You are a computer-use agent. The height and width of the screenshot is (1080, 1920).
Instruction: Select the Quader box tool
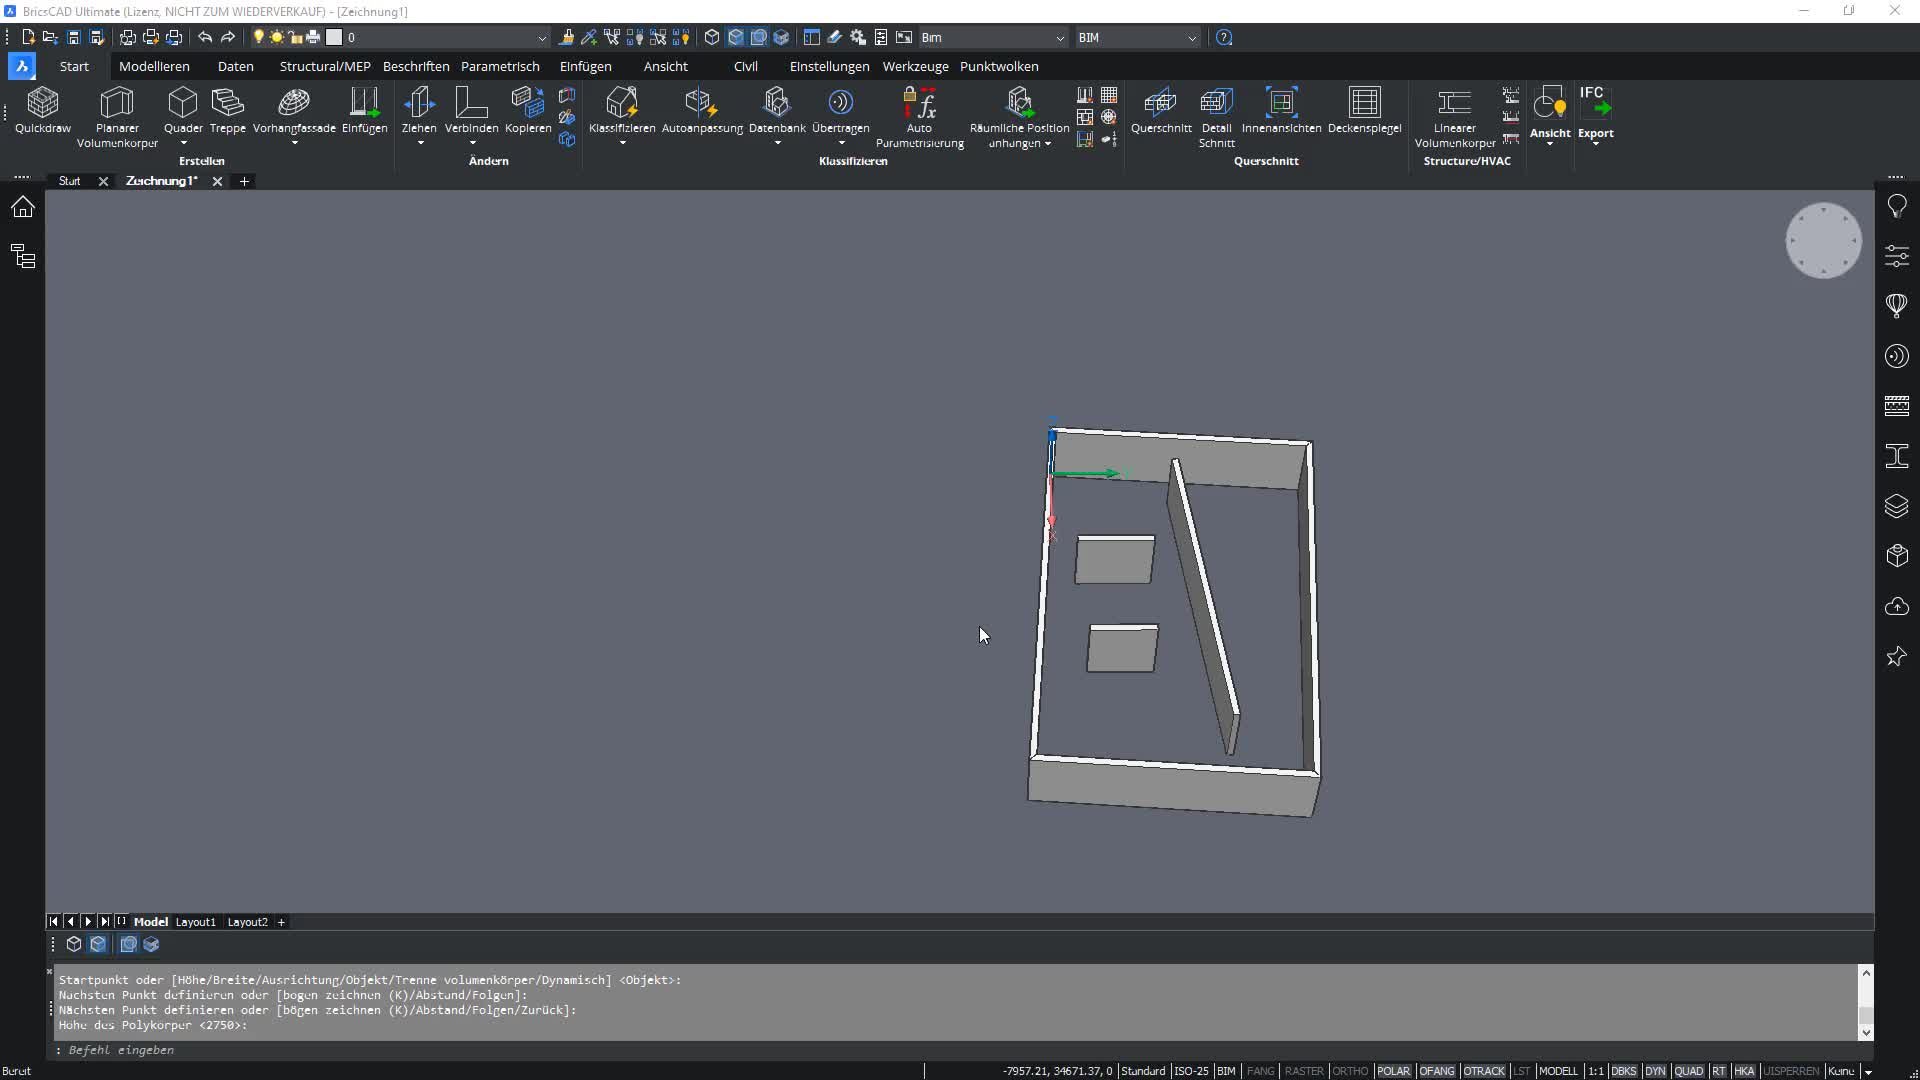coord(183,110)
